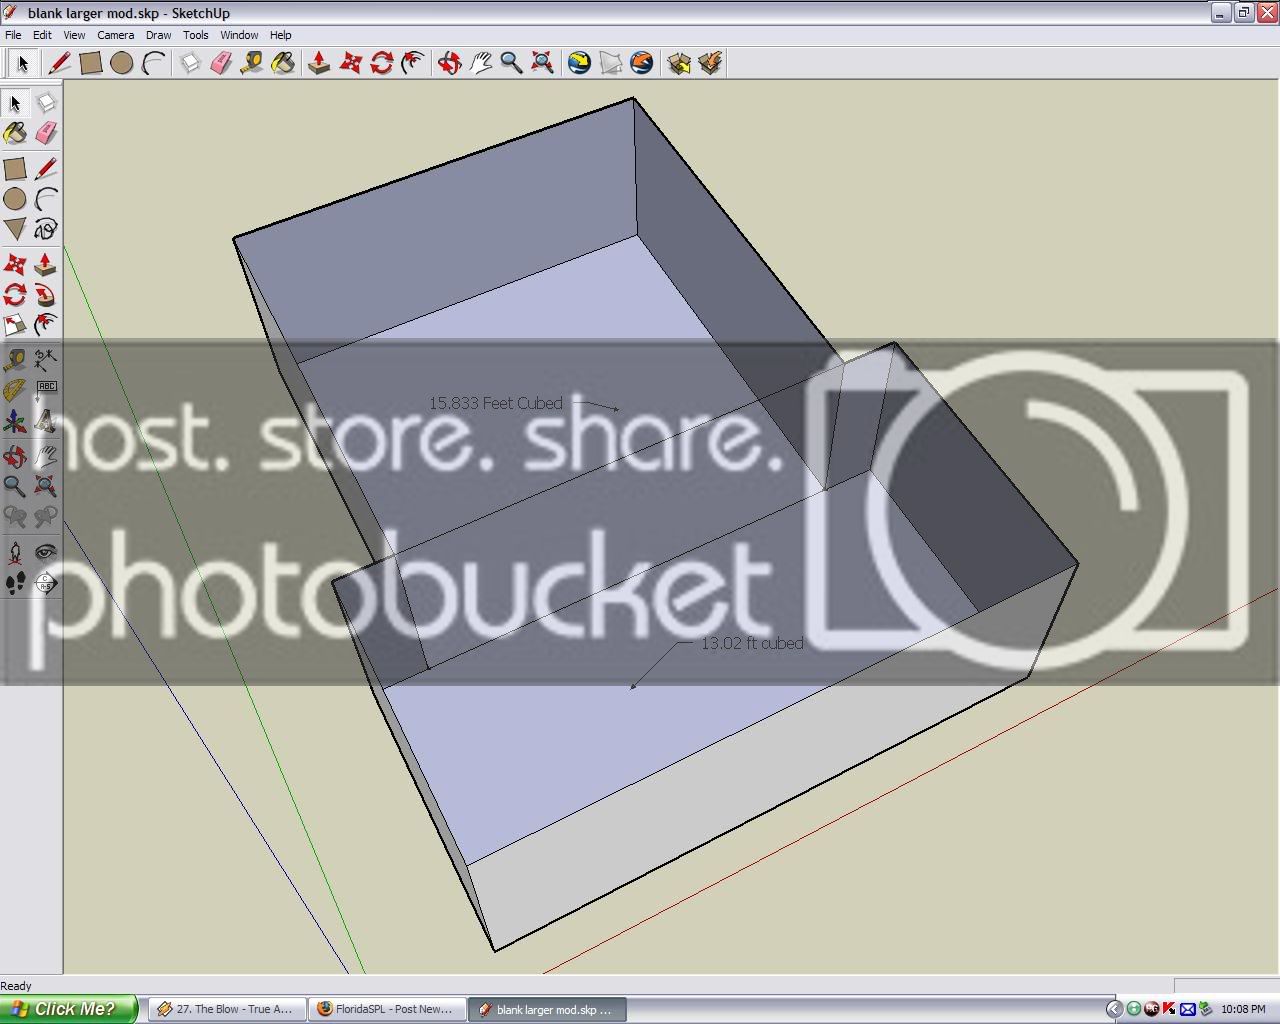Select the 3D Text tool

[x=46, y=421]
